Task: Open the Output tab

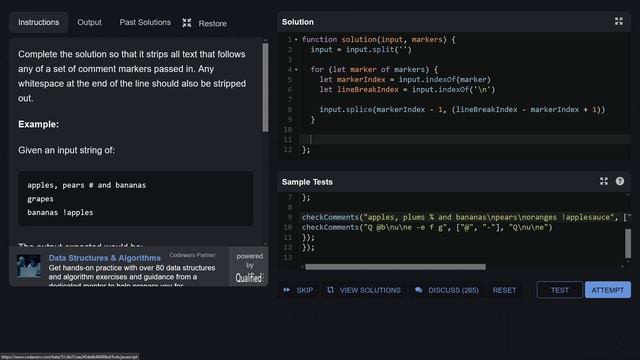Action: [89, 22]
